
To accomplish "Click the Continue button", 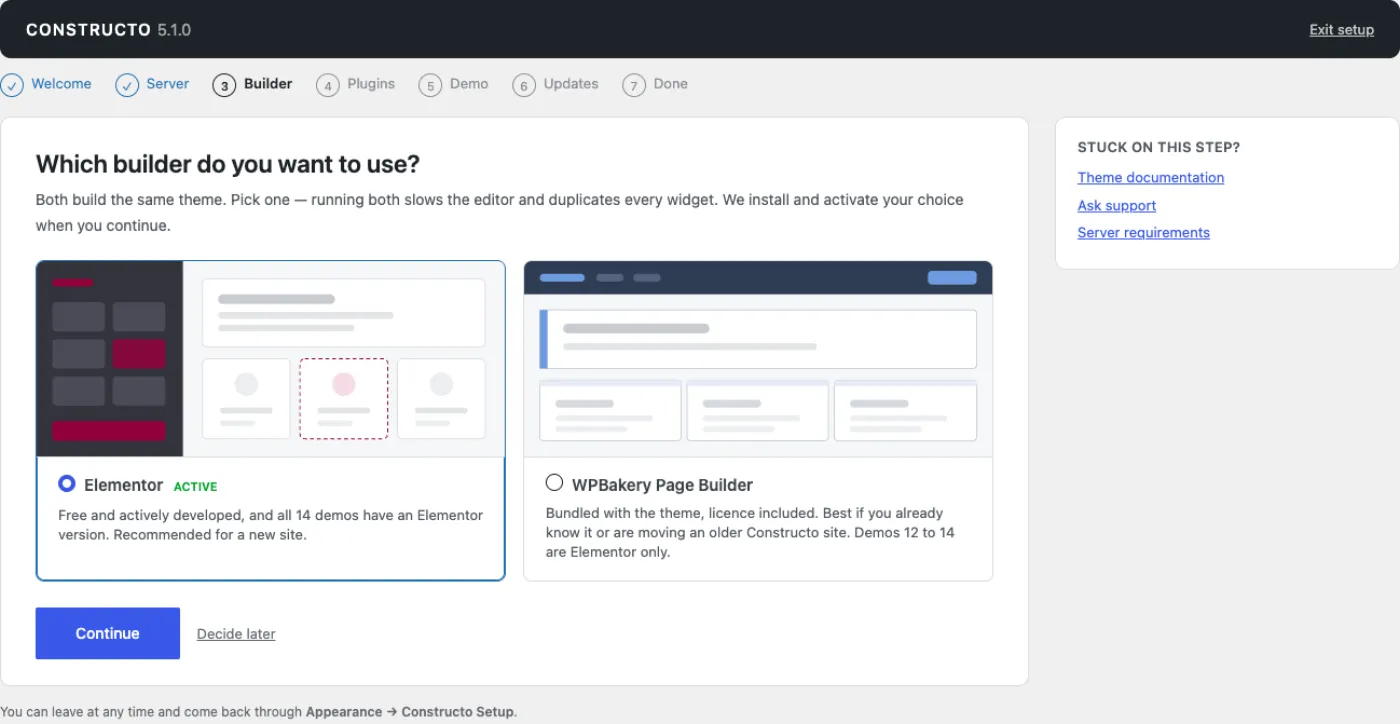I will (x=108, y=633).
